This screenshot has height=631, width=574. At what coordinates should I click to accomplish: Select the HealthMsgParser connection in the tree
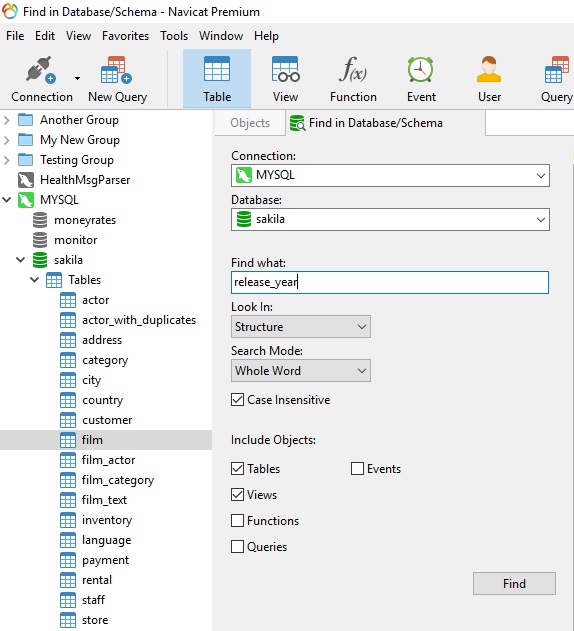pos(85,180)
